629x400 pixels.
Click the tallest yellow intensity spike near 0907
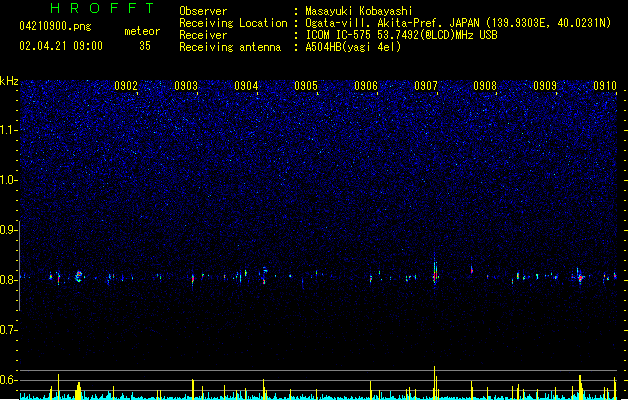click(x=434, y=382)
